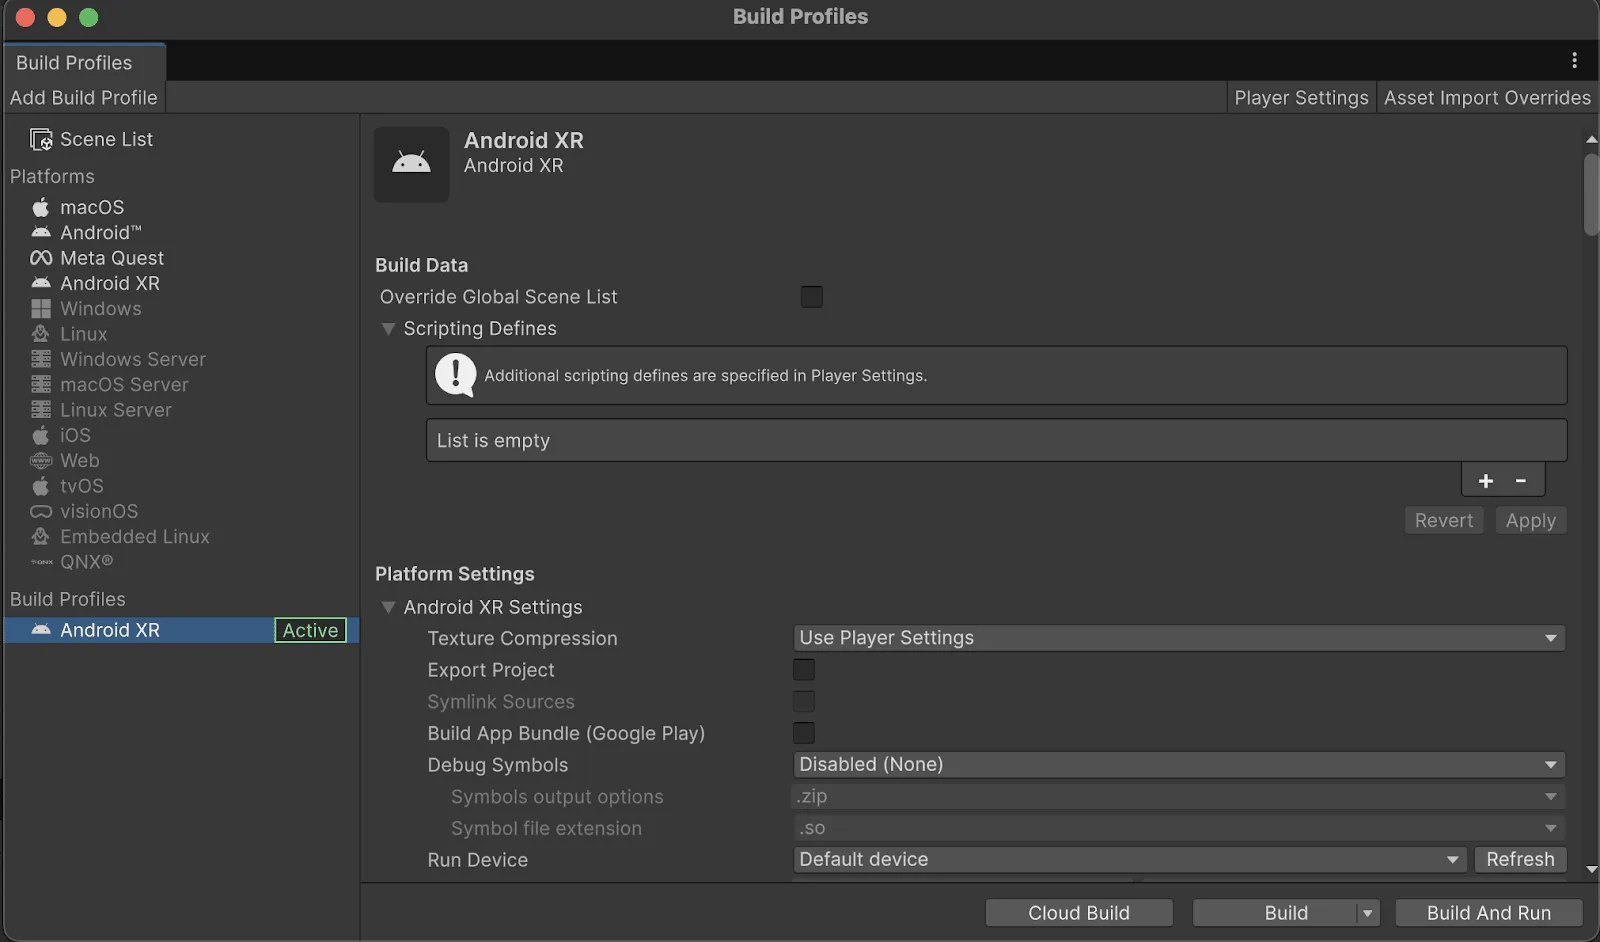Click the Cloud Build button

[1078, 913]
